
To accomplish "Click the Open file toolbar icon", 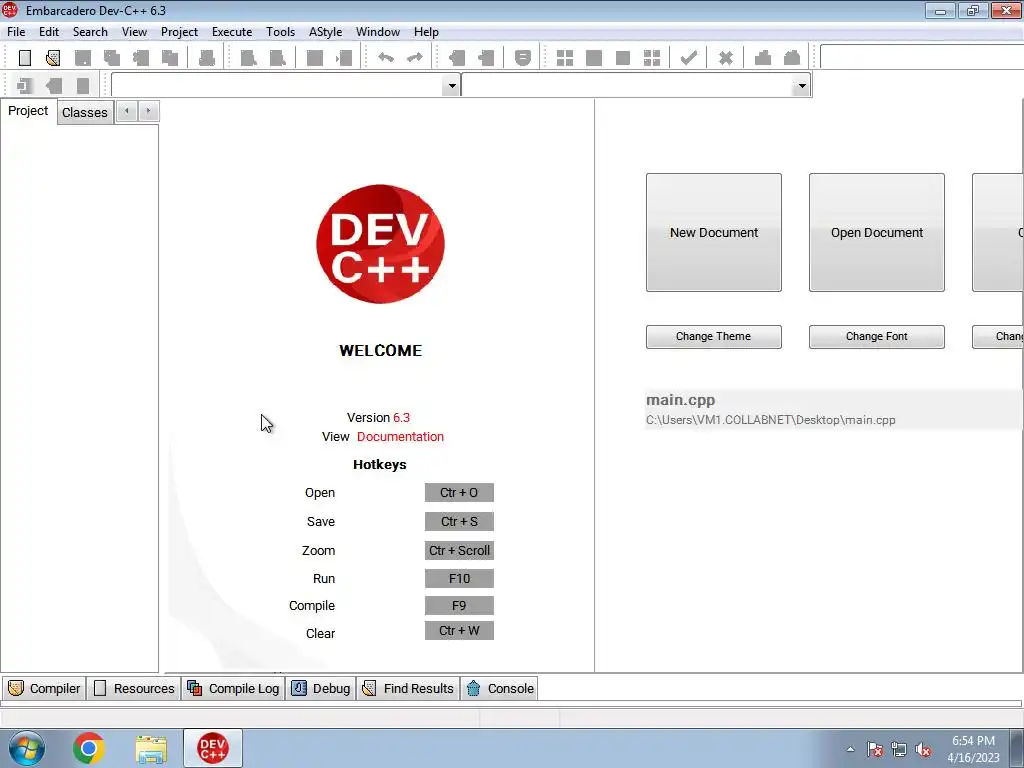I will click(54, 58).
